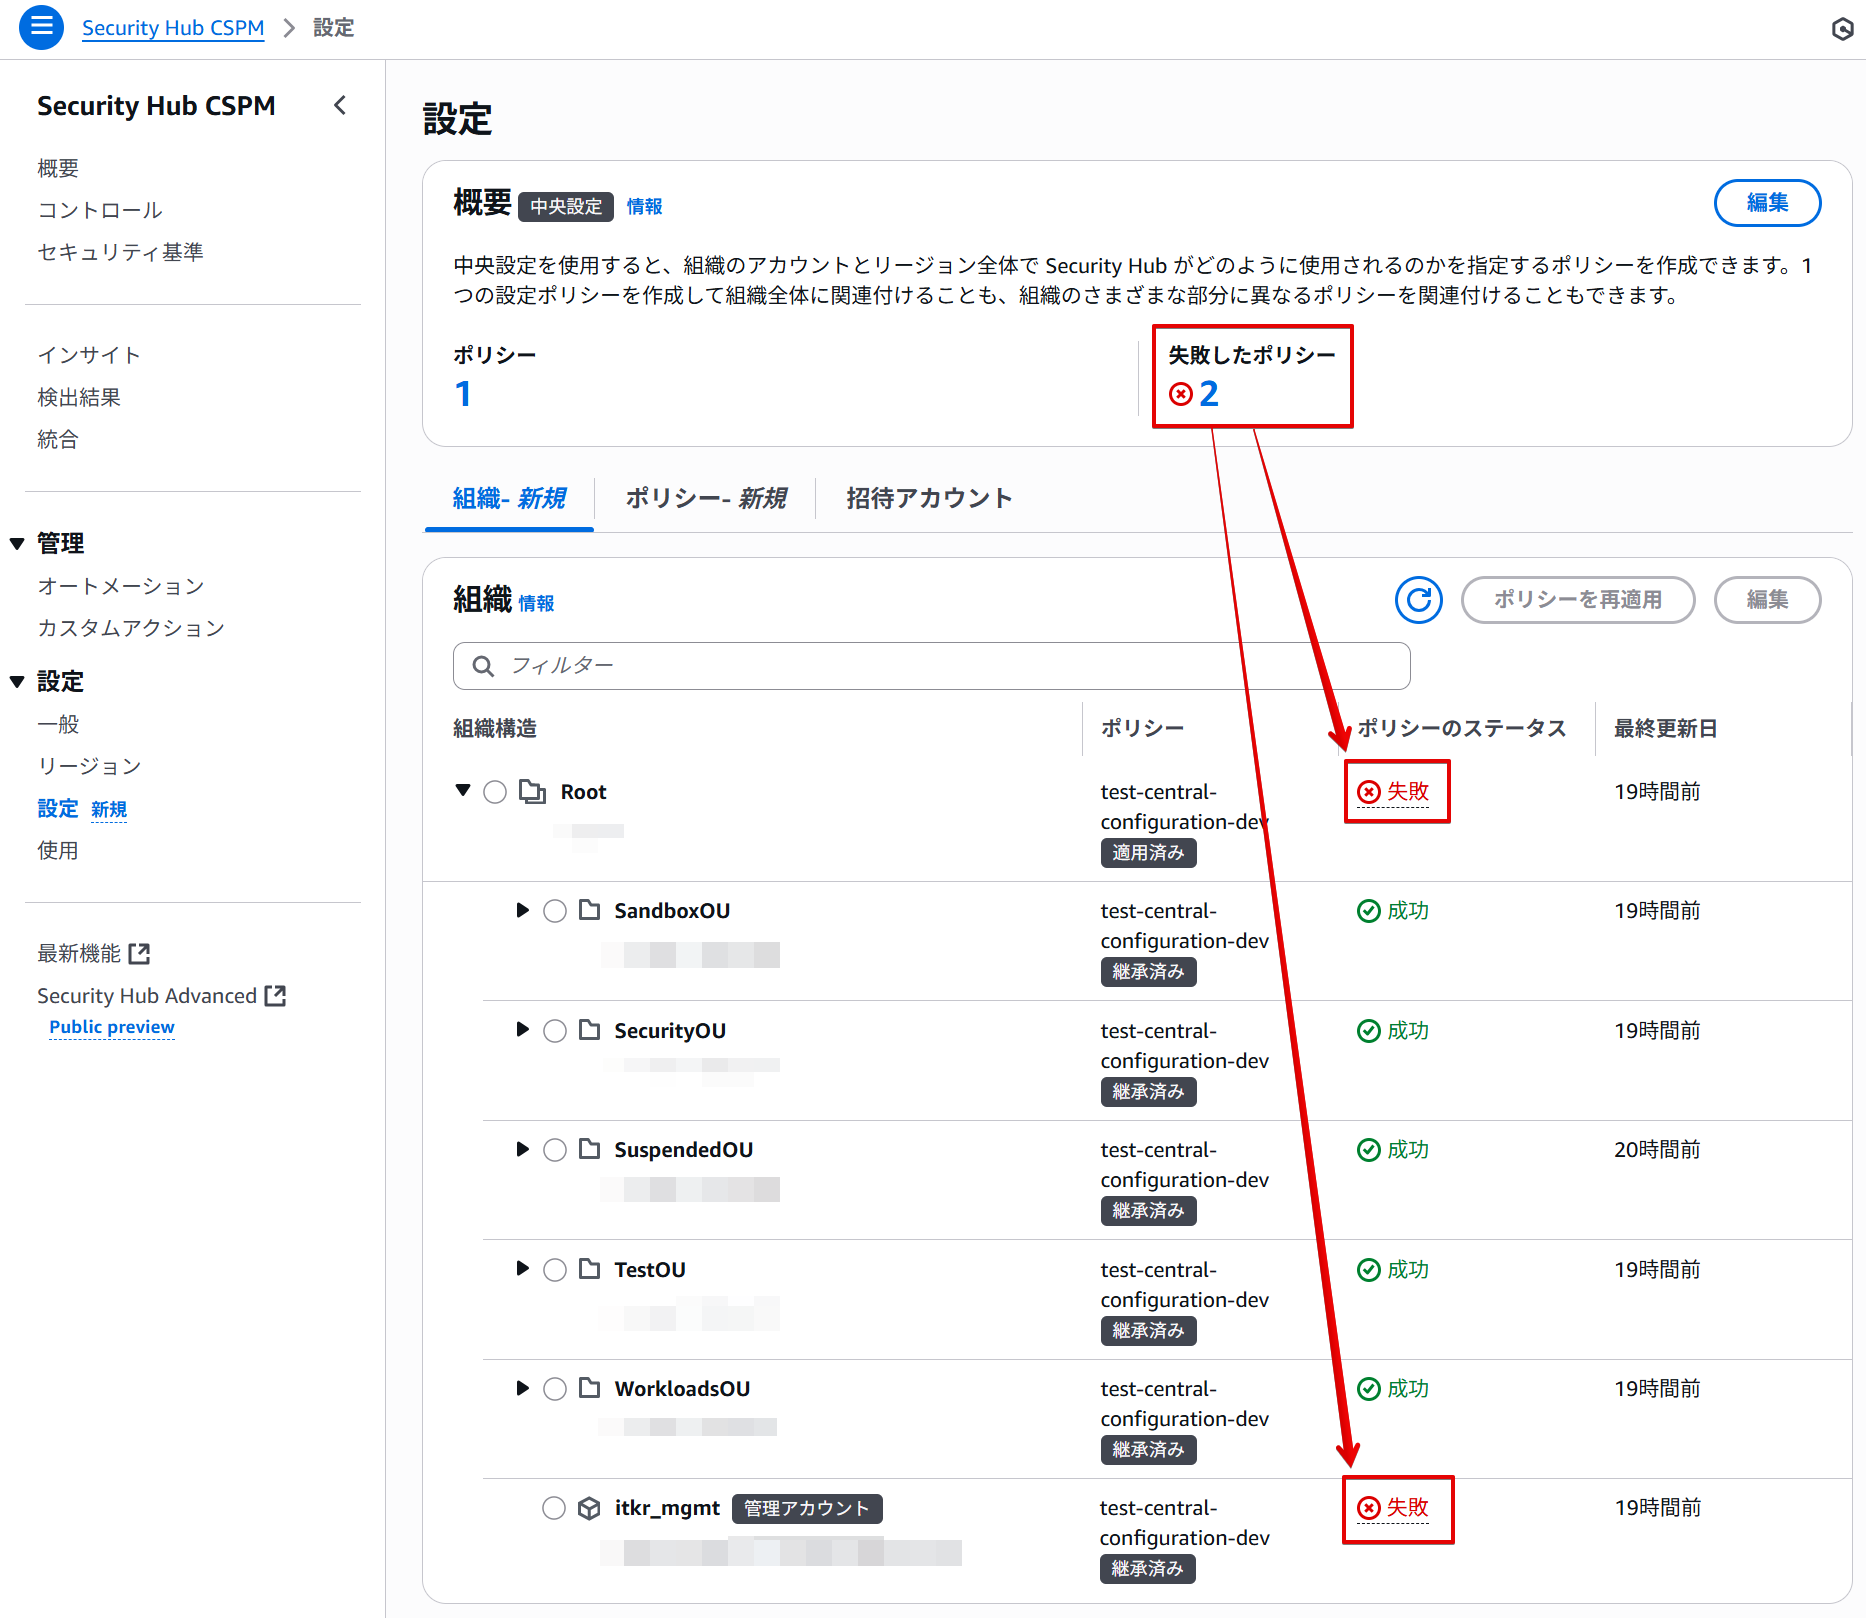Click the hexagon icon at top right
Image resolution: width=1866 pixels, height=1618 pixels.
[1842, 29]
